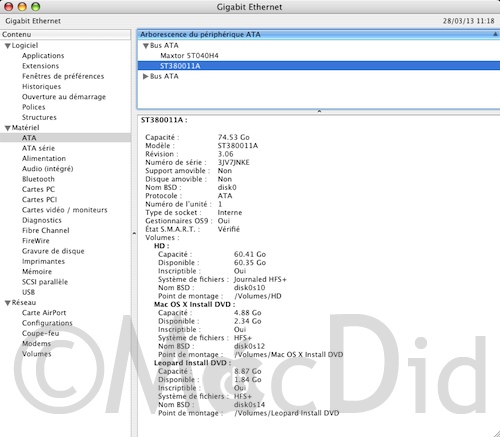Click the sidebar divider collapse handle
Image resolution: width=500 pixels, height=437 pixels.
pos(134,233)
